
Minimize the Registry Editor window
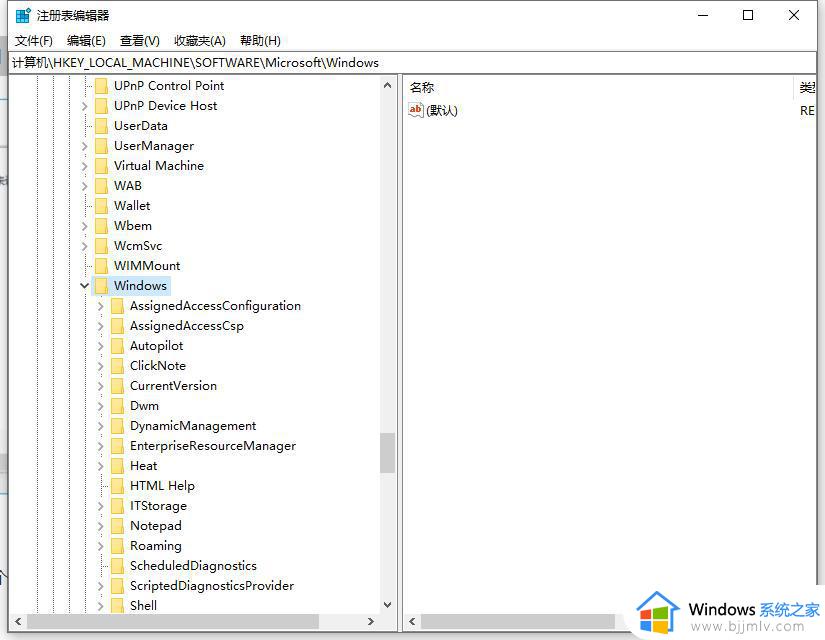pyautogui.click(x=703, y=15)
